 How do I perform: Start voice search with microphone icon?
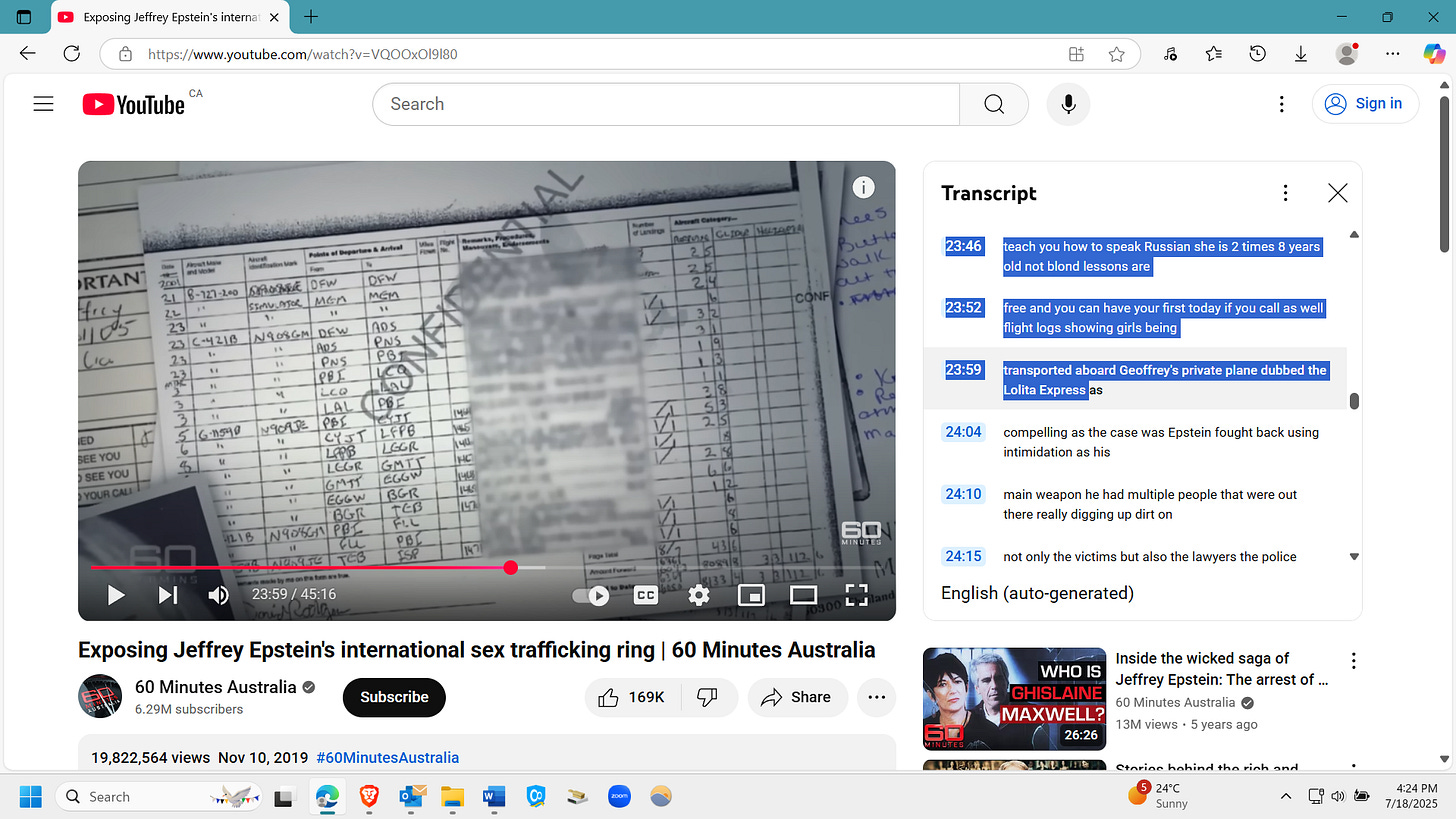(1068, 104)
